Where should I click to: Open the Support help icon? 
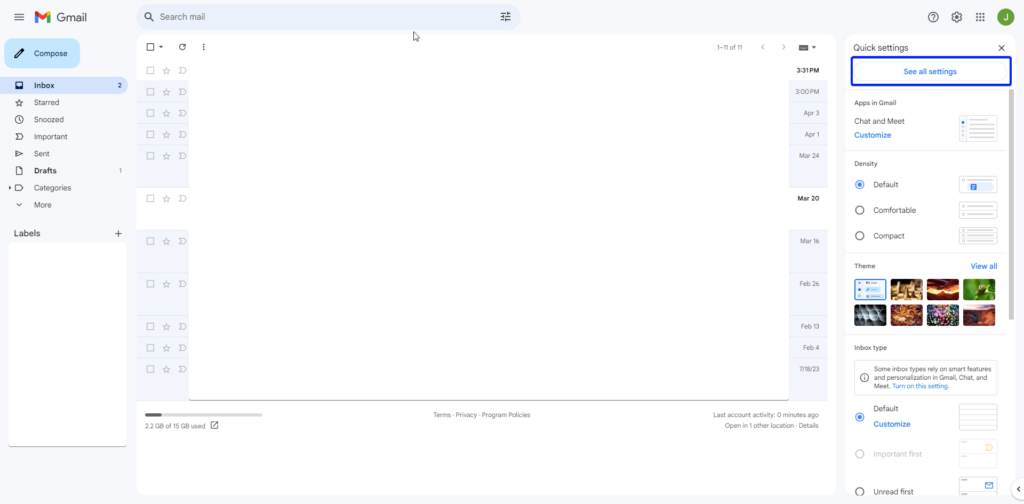[x=933, y=17]
